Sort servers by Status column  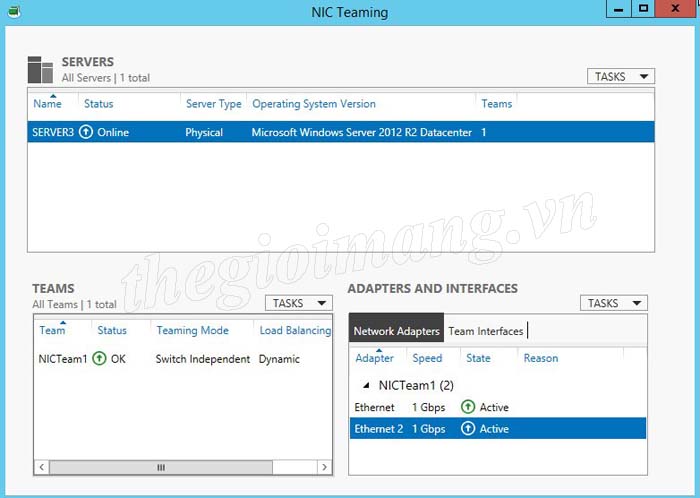pos(99,104)
